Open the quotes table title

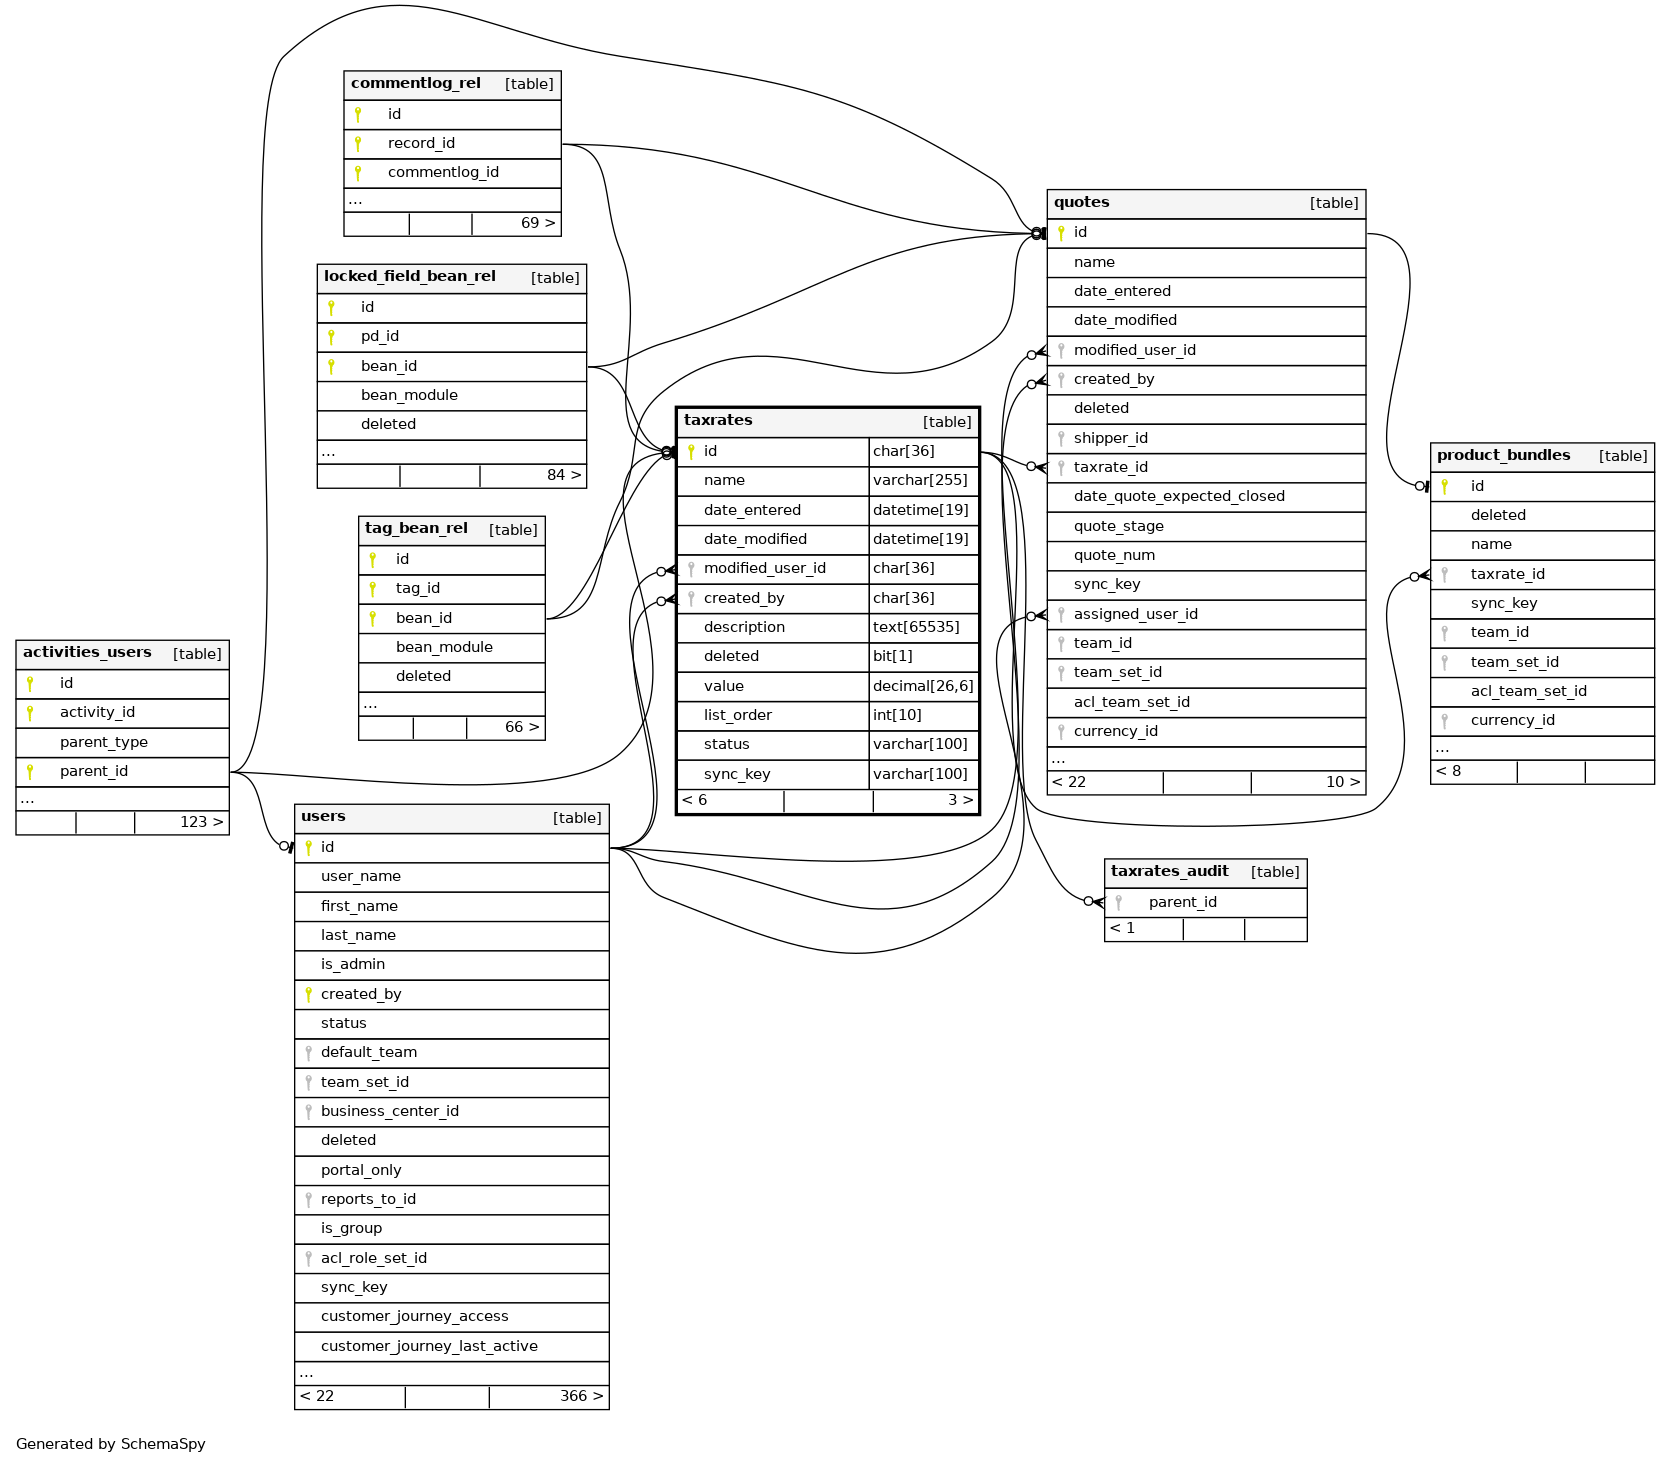click(x=1081, y=202)
